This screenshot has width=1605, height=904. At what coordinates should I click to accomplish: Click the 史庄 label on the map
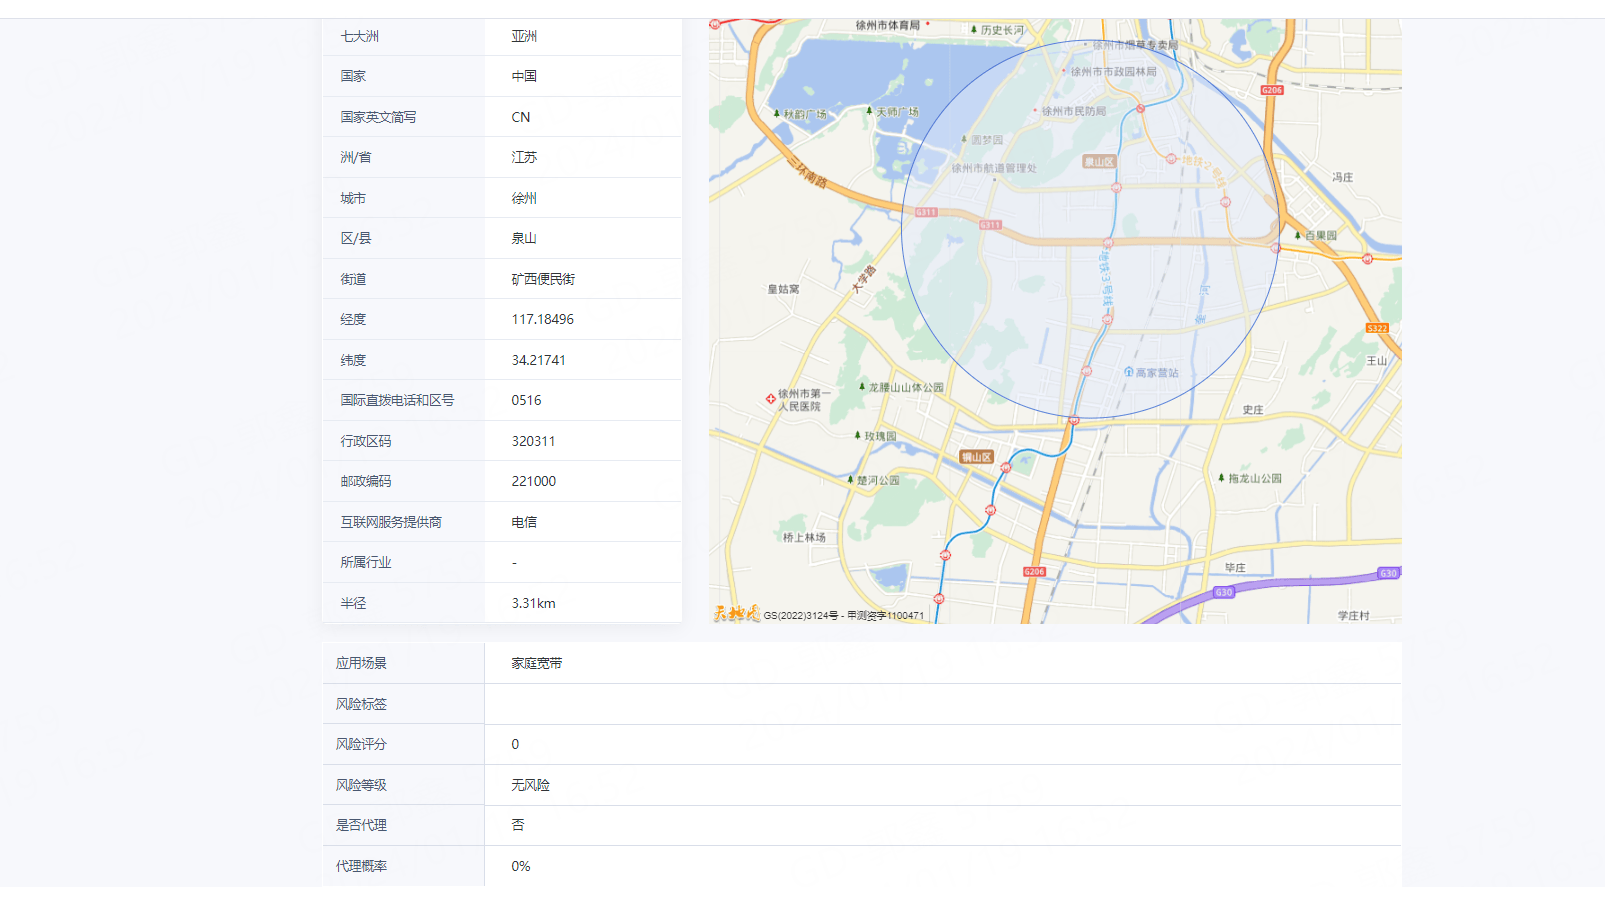(1253, 410)
